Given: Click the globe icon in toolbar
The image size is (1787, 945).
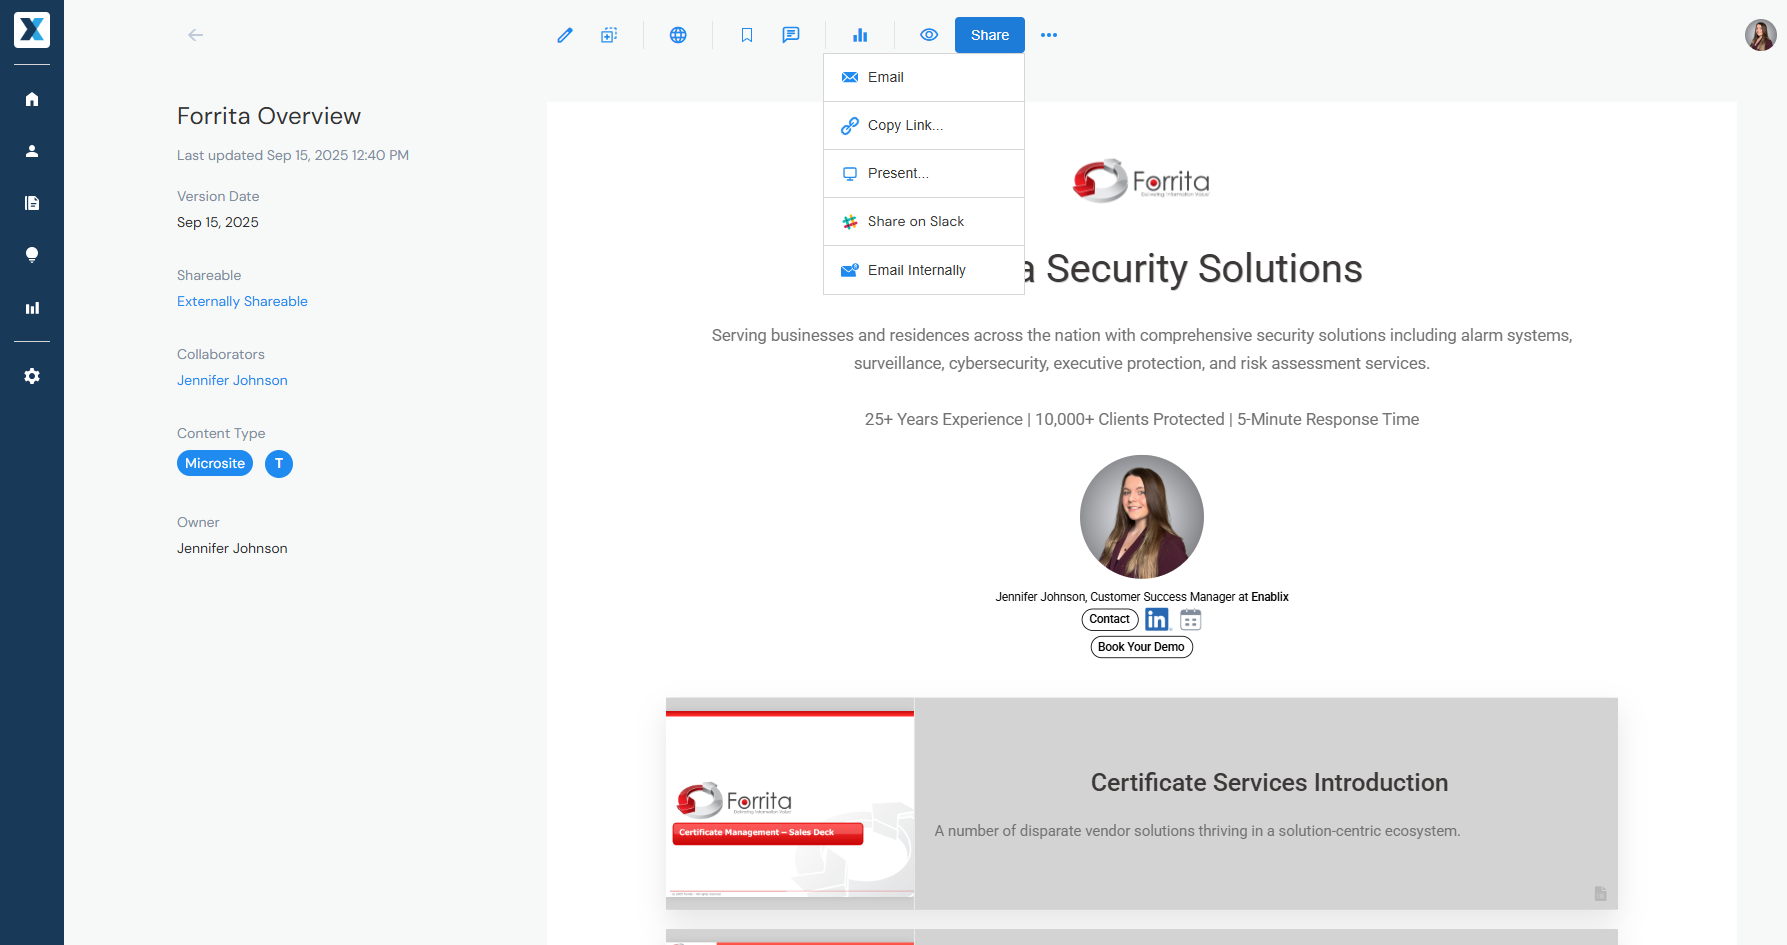Looking at the screenshot, I should point(678,35).
